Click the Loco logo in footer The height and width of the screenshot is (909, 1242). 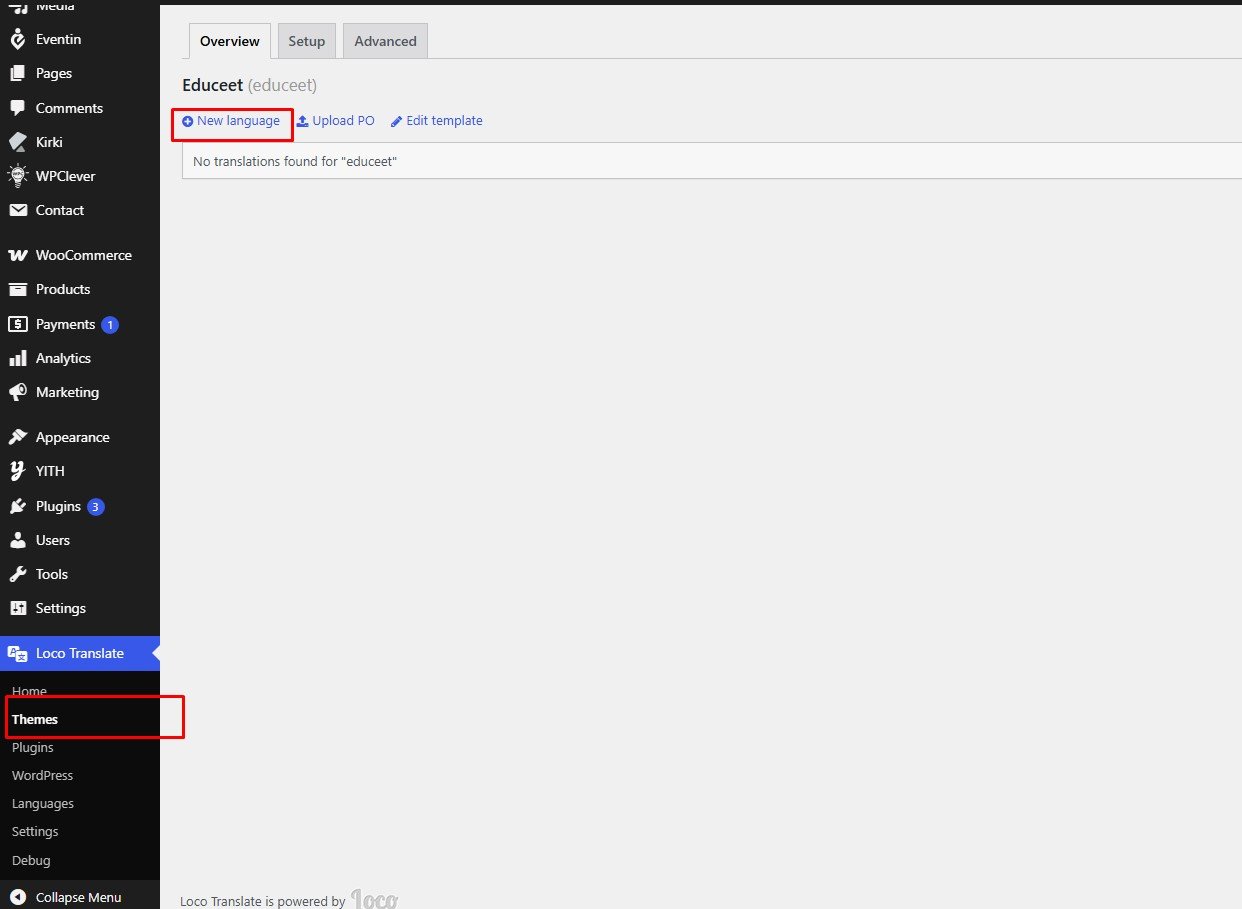[x=374, y=899]
